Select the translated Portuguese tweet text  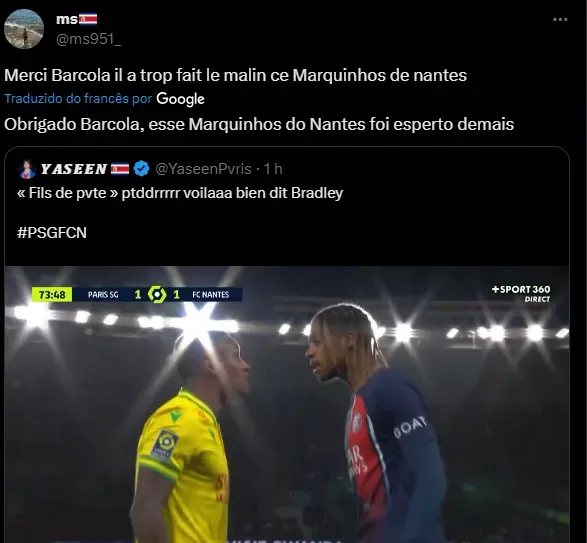click(x=259, y=124)
